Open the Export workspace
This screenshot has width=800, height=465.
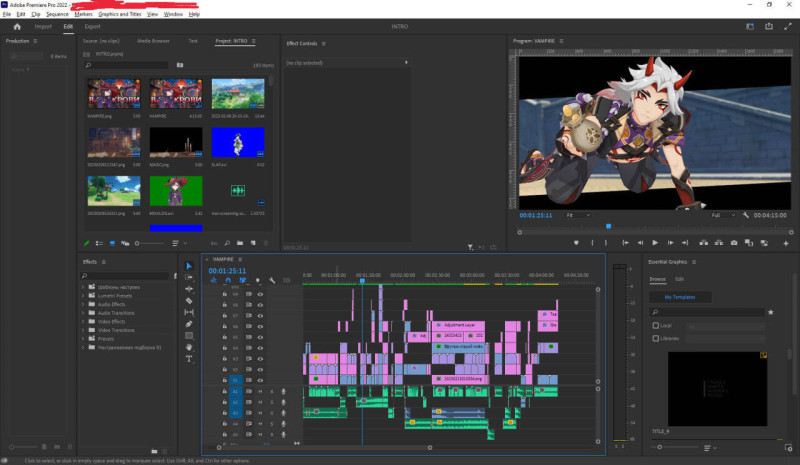coord(92,27)
